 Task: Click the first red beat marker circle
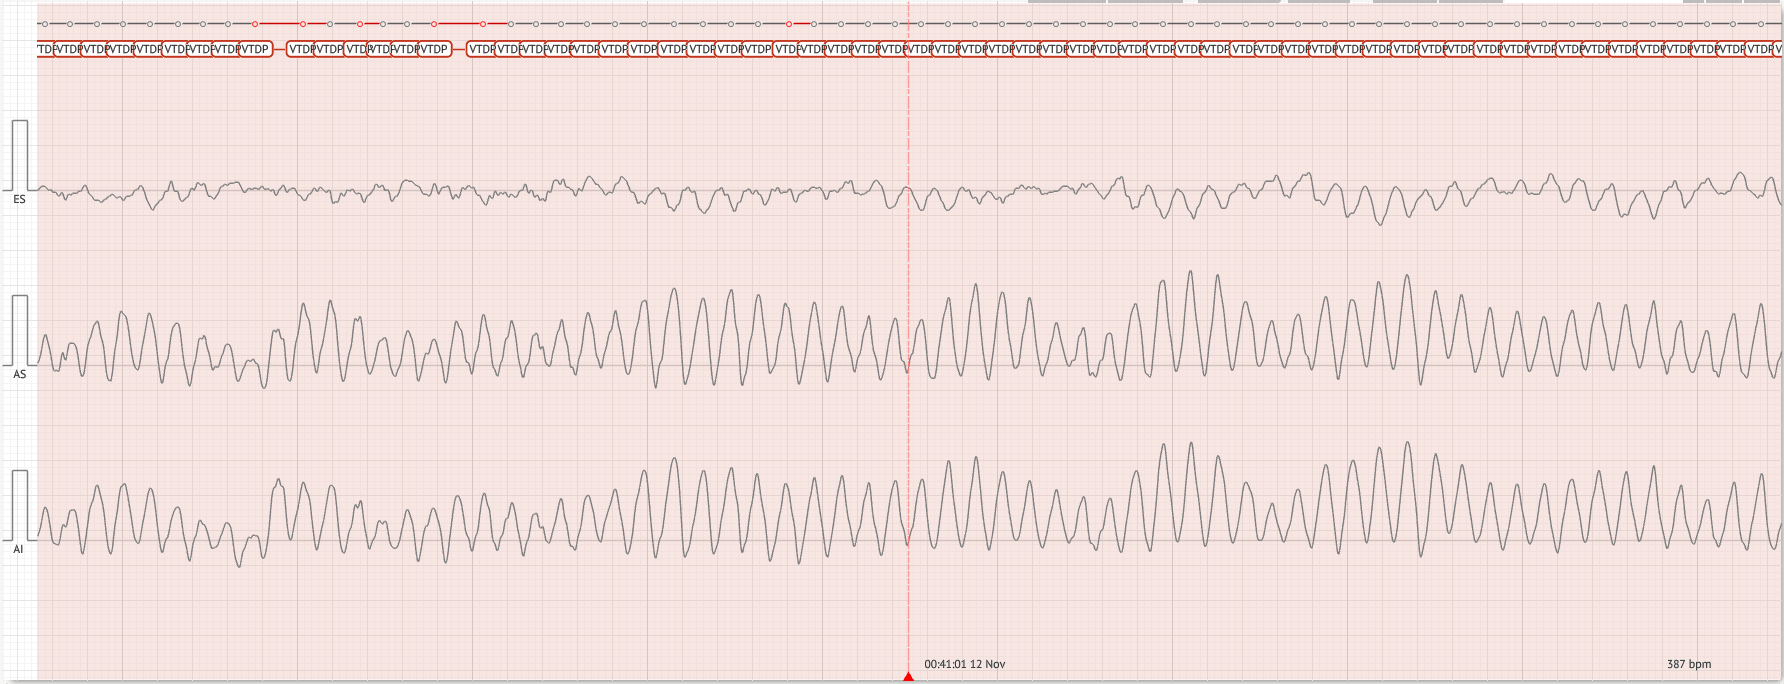click(x=255, y=23)
